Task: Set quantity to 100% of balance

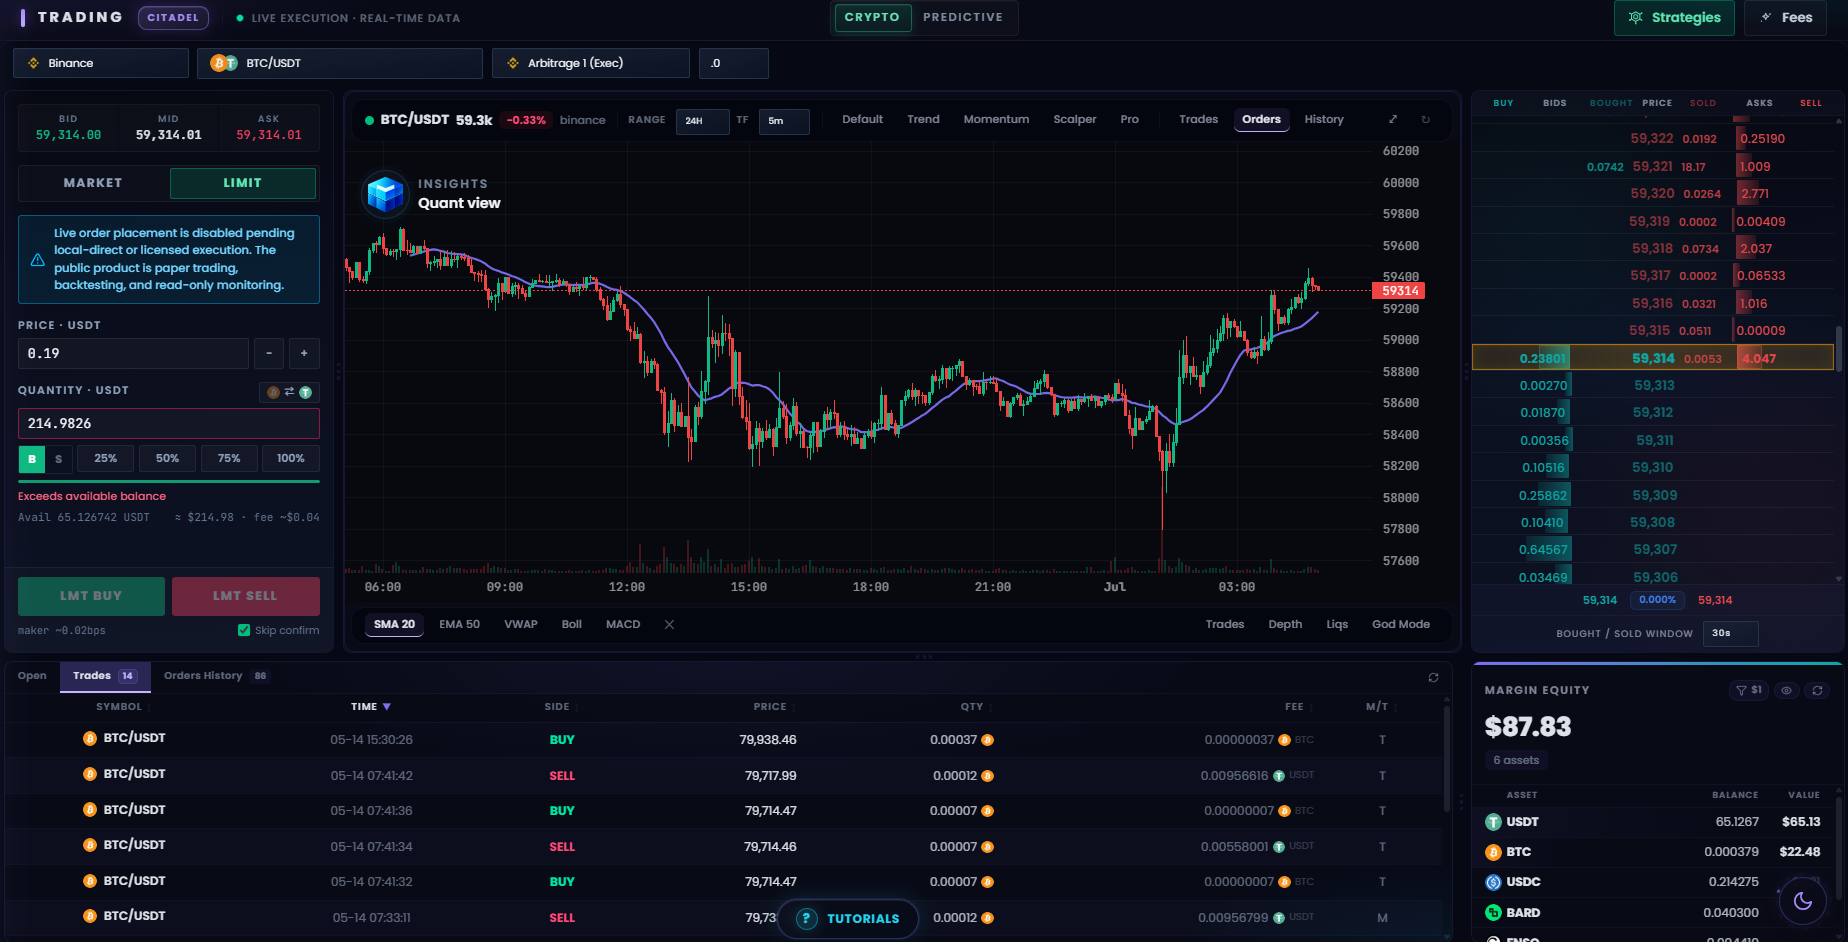Action: tap(291, 459)
